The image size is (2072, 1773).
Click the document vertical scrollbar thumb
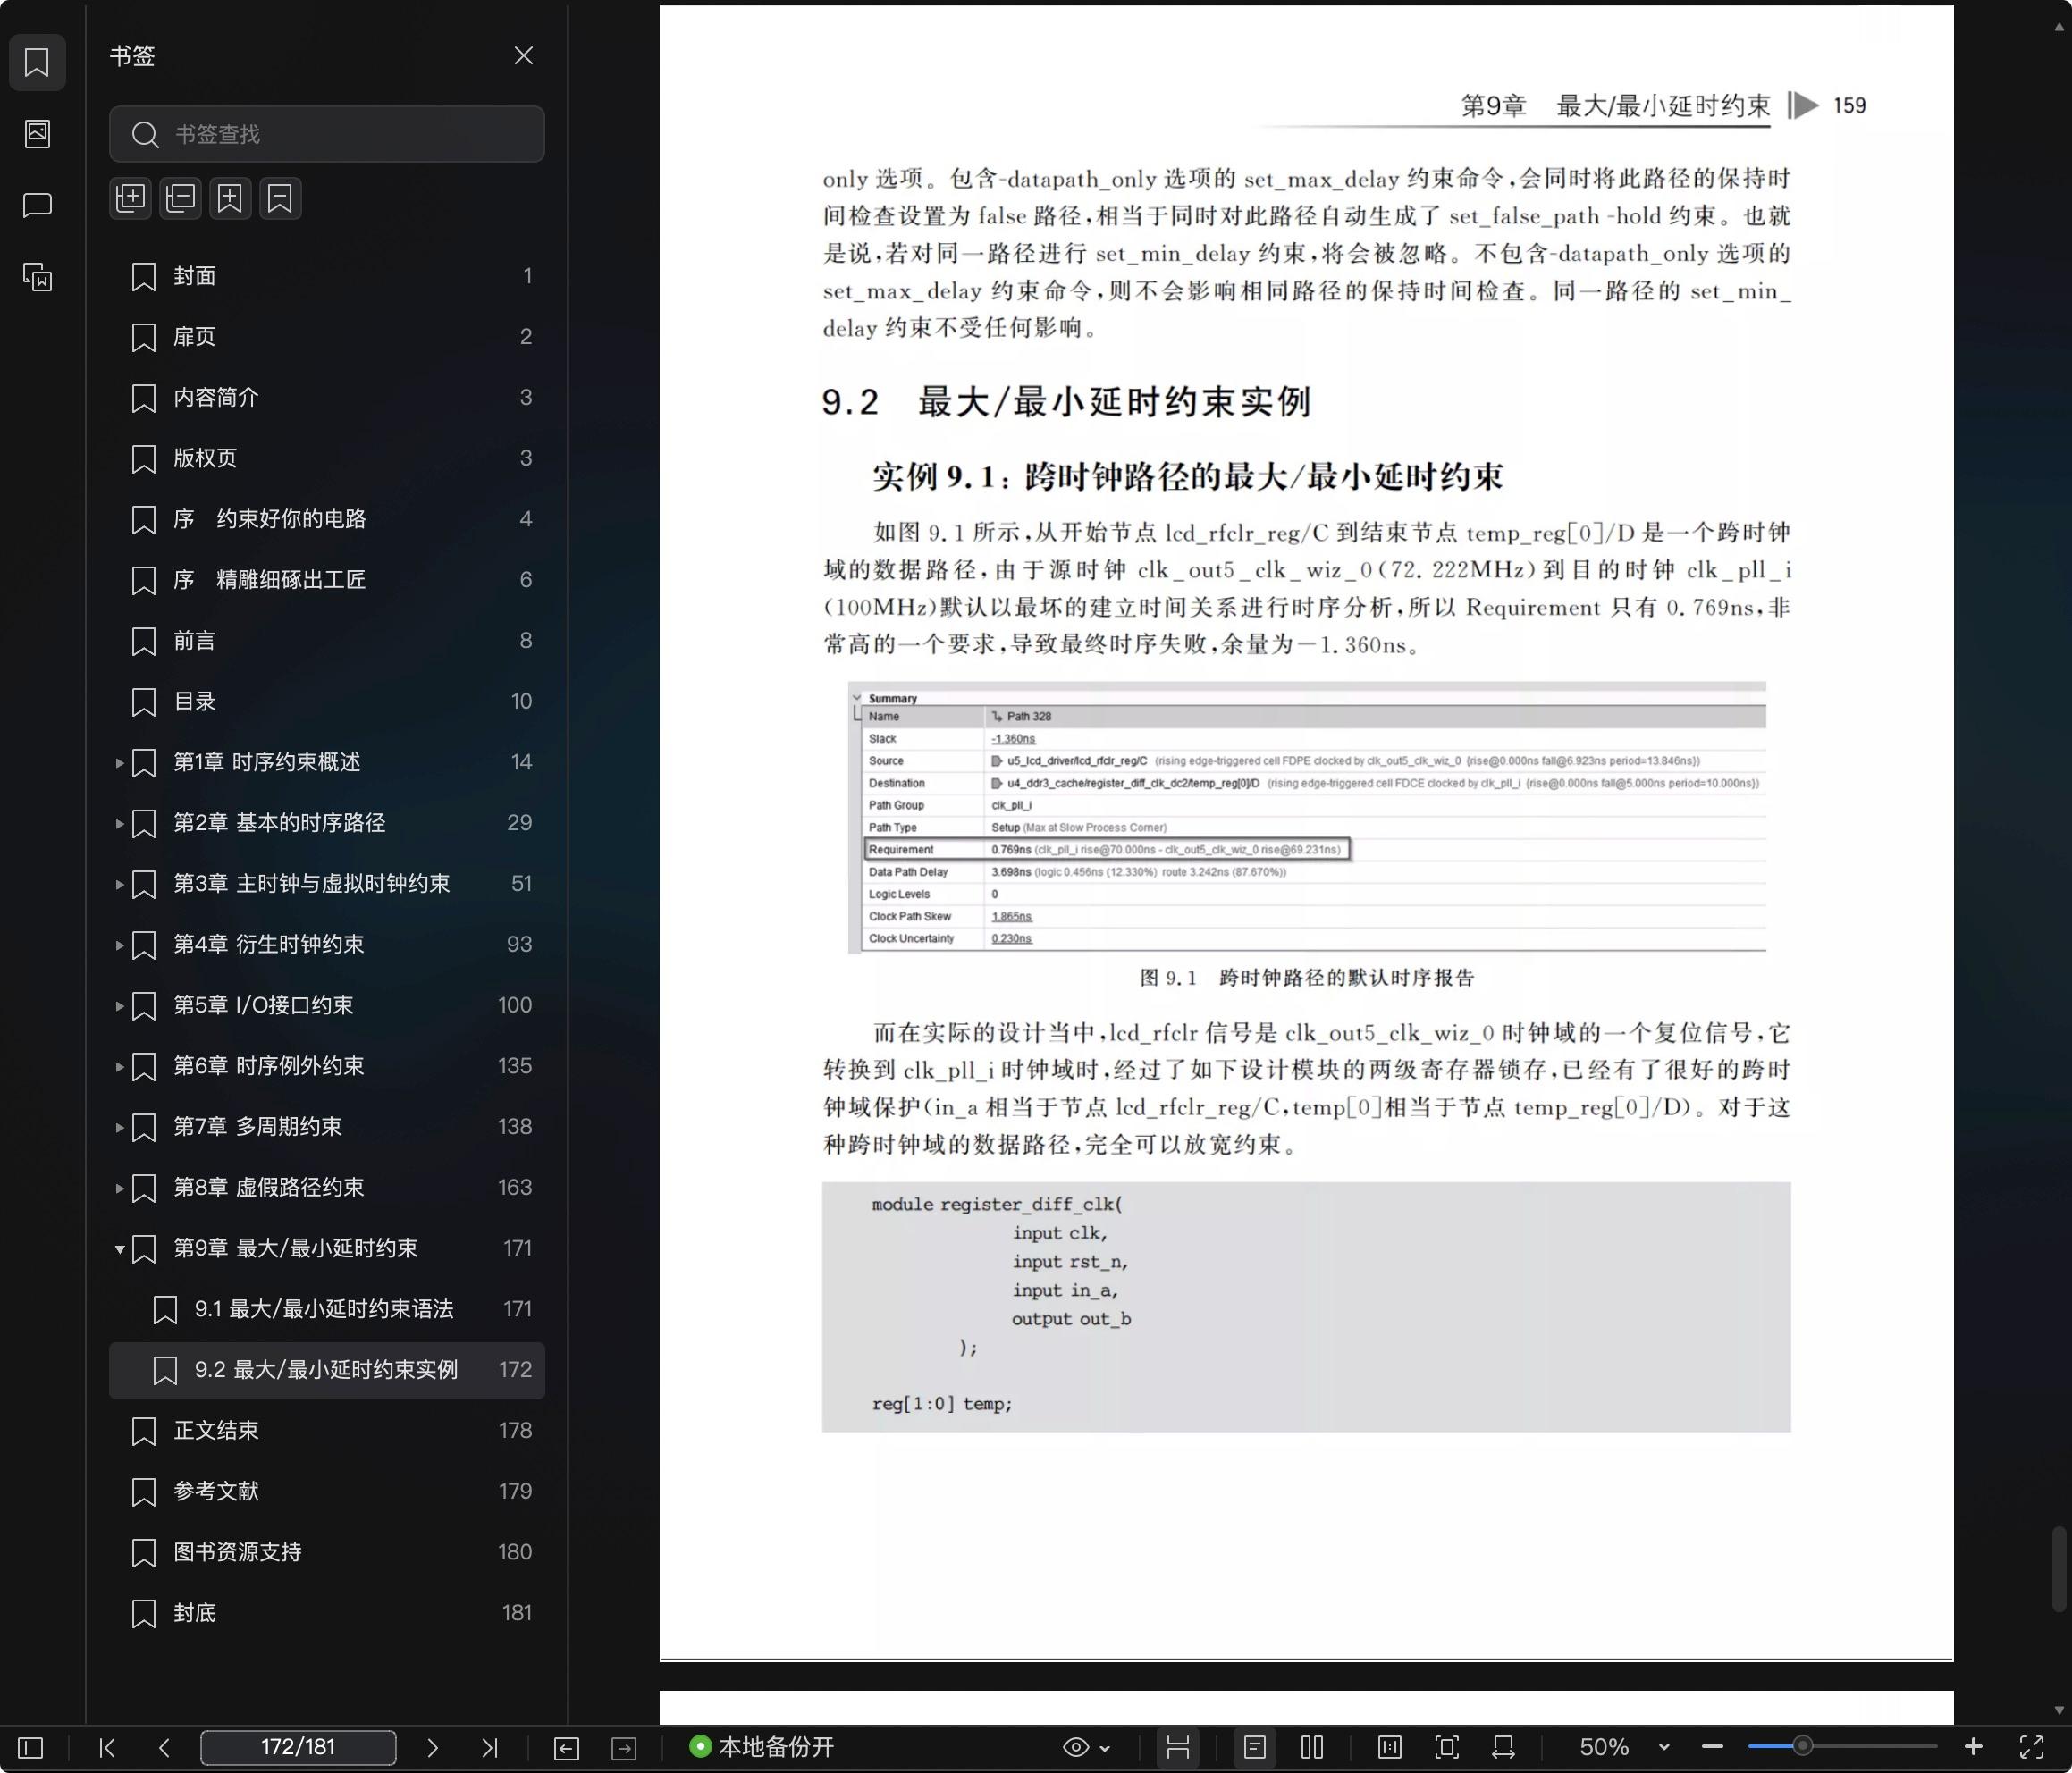point(2060,1570)
